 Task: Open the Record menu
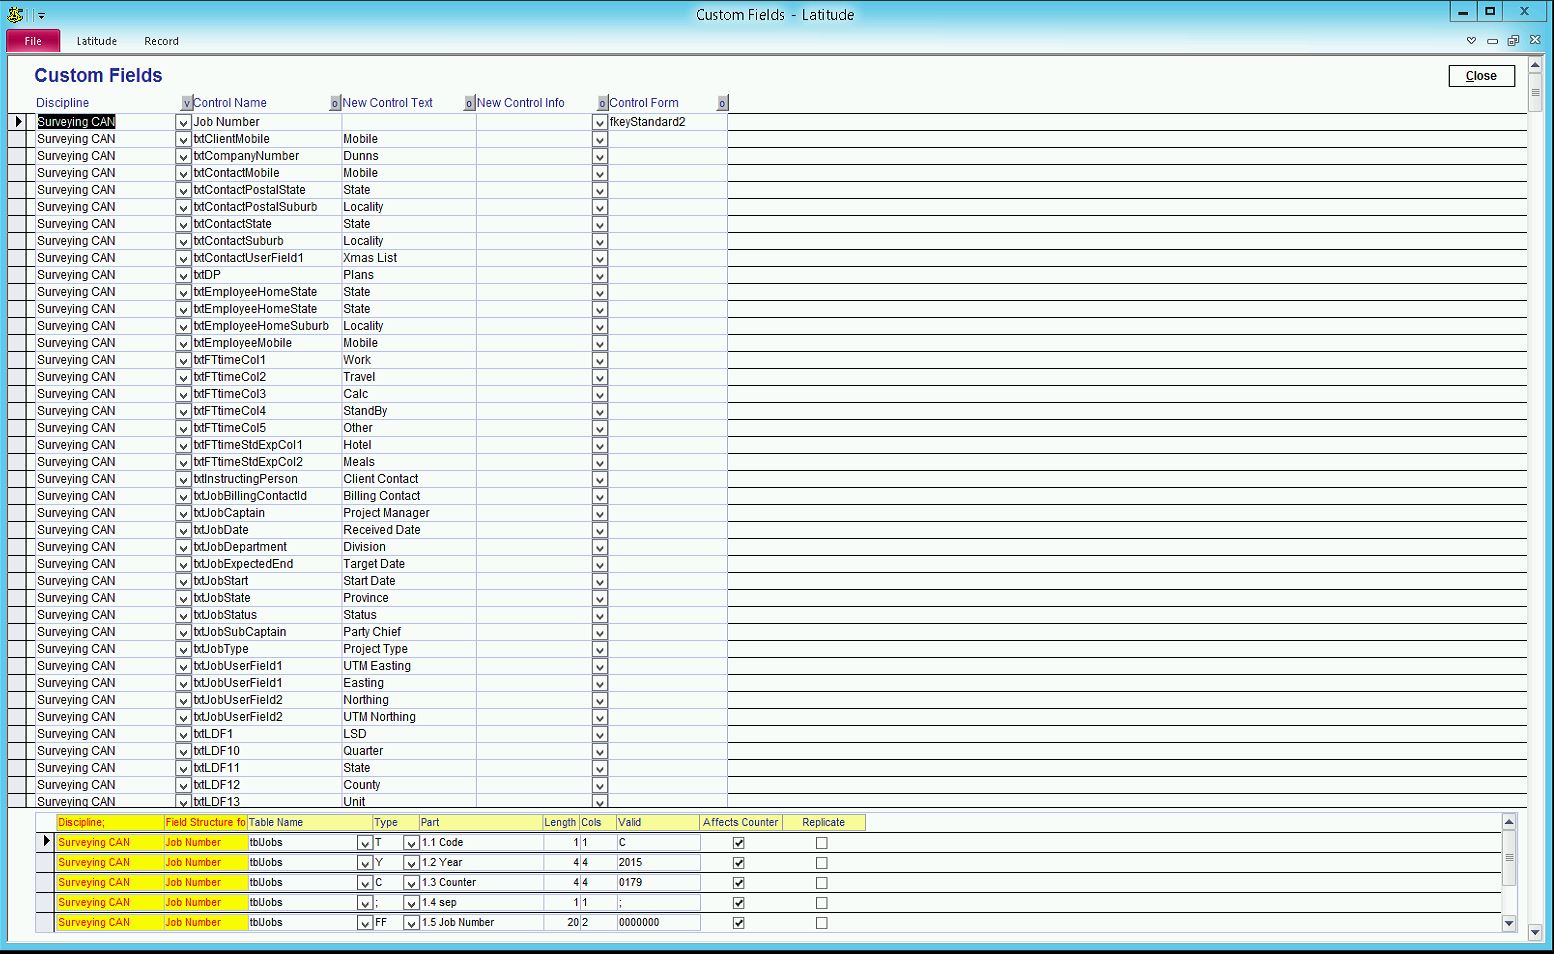point(161,41)
